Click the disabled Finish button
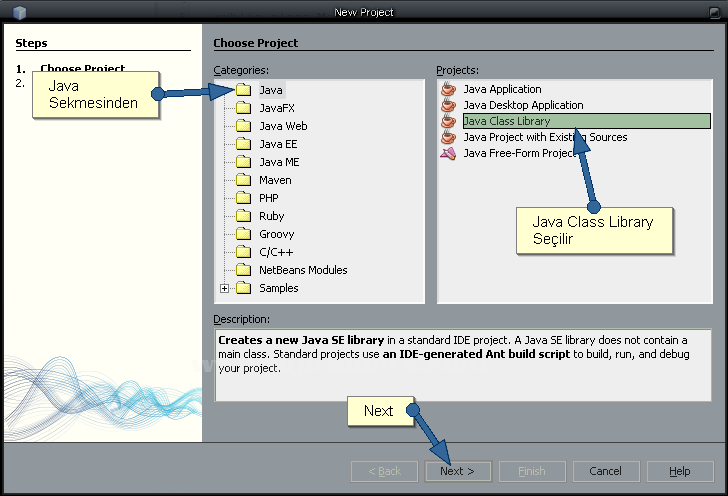The width and height of the screenshot is (728, 496). 532,471
